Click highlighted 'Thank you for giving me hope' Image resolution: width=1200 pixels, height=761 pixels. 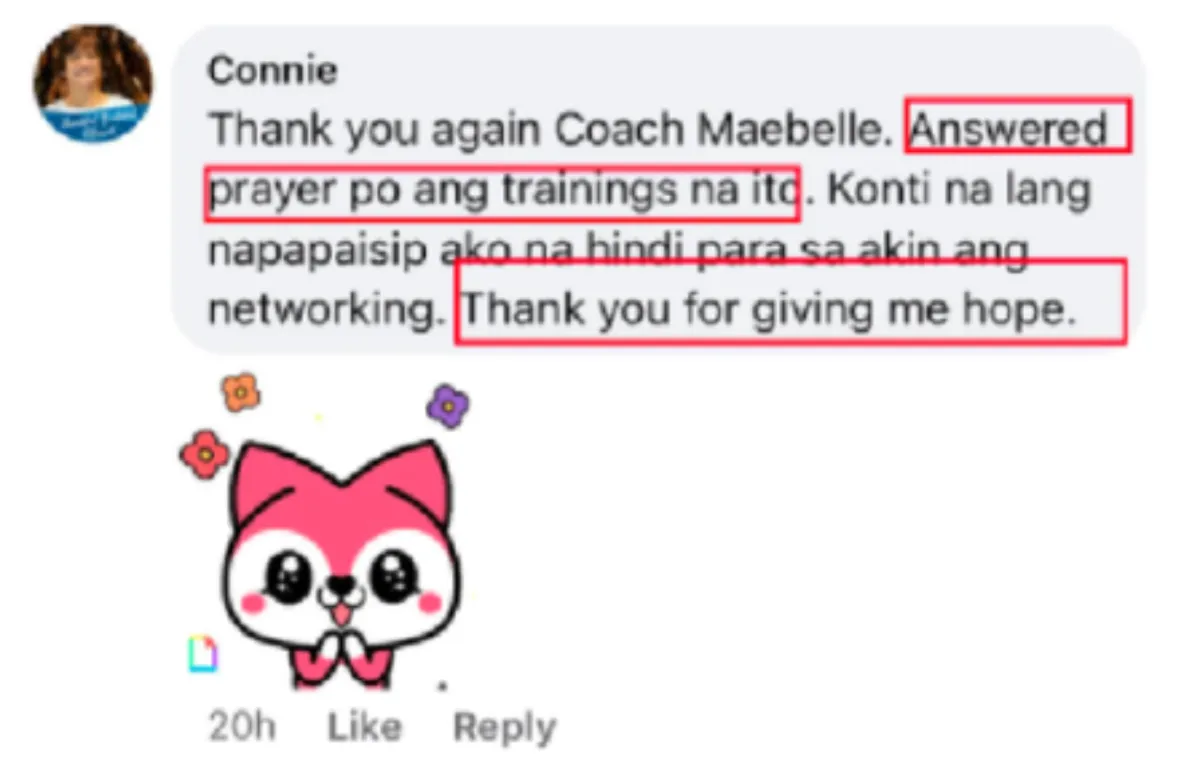click(x=768, y=310)
